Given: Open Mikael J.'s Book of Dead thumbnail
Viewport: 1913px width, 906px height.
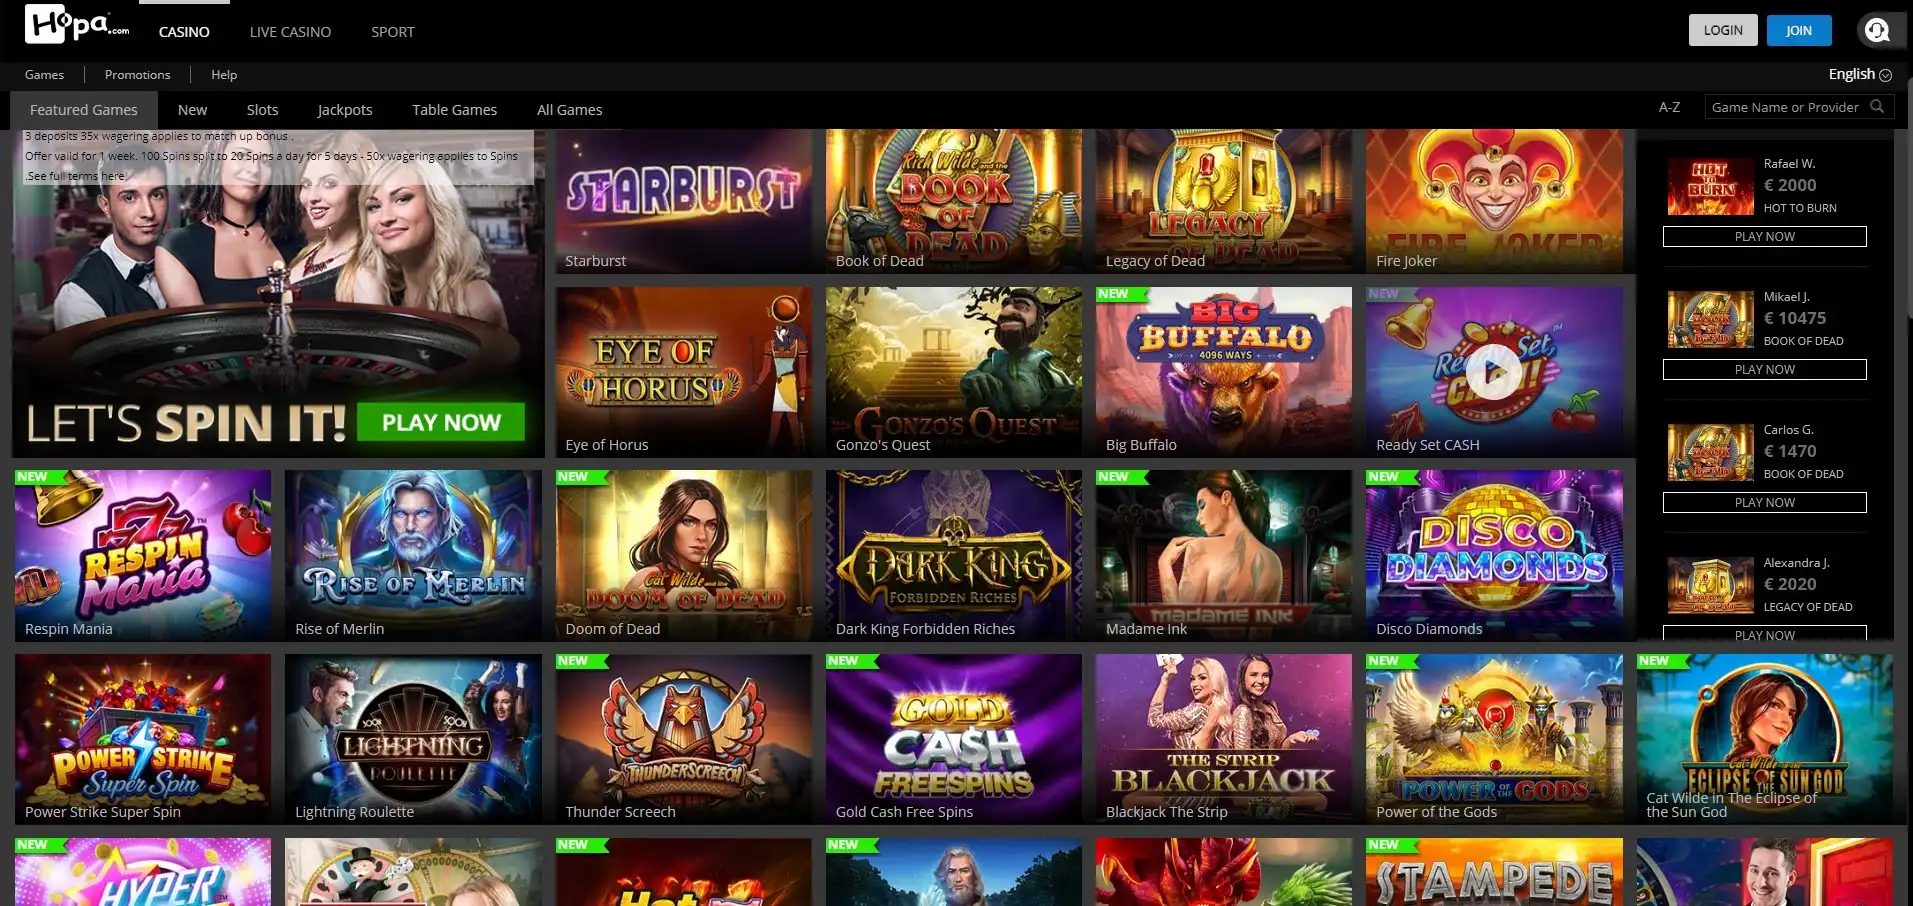Looking at the screenshot, I should [x=1710, y=319].
